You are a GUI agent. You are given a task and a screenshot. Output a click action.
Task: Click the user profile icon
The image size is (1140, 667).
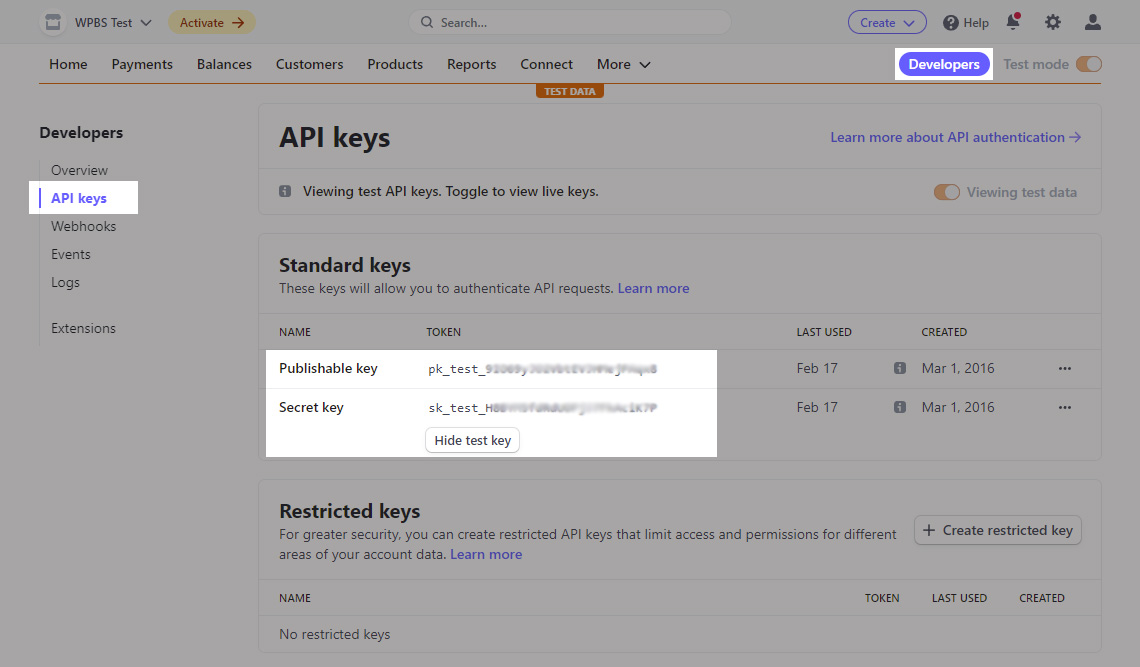pyautogui.click(x=1093, y=22)
